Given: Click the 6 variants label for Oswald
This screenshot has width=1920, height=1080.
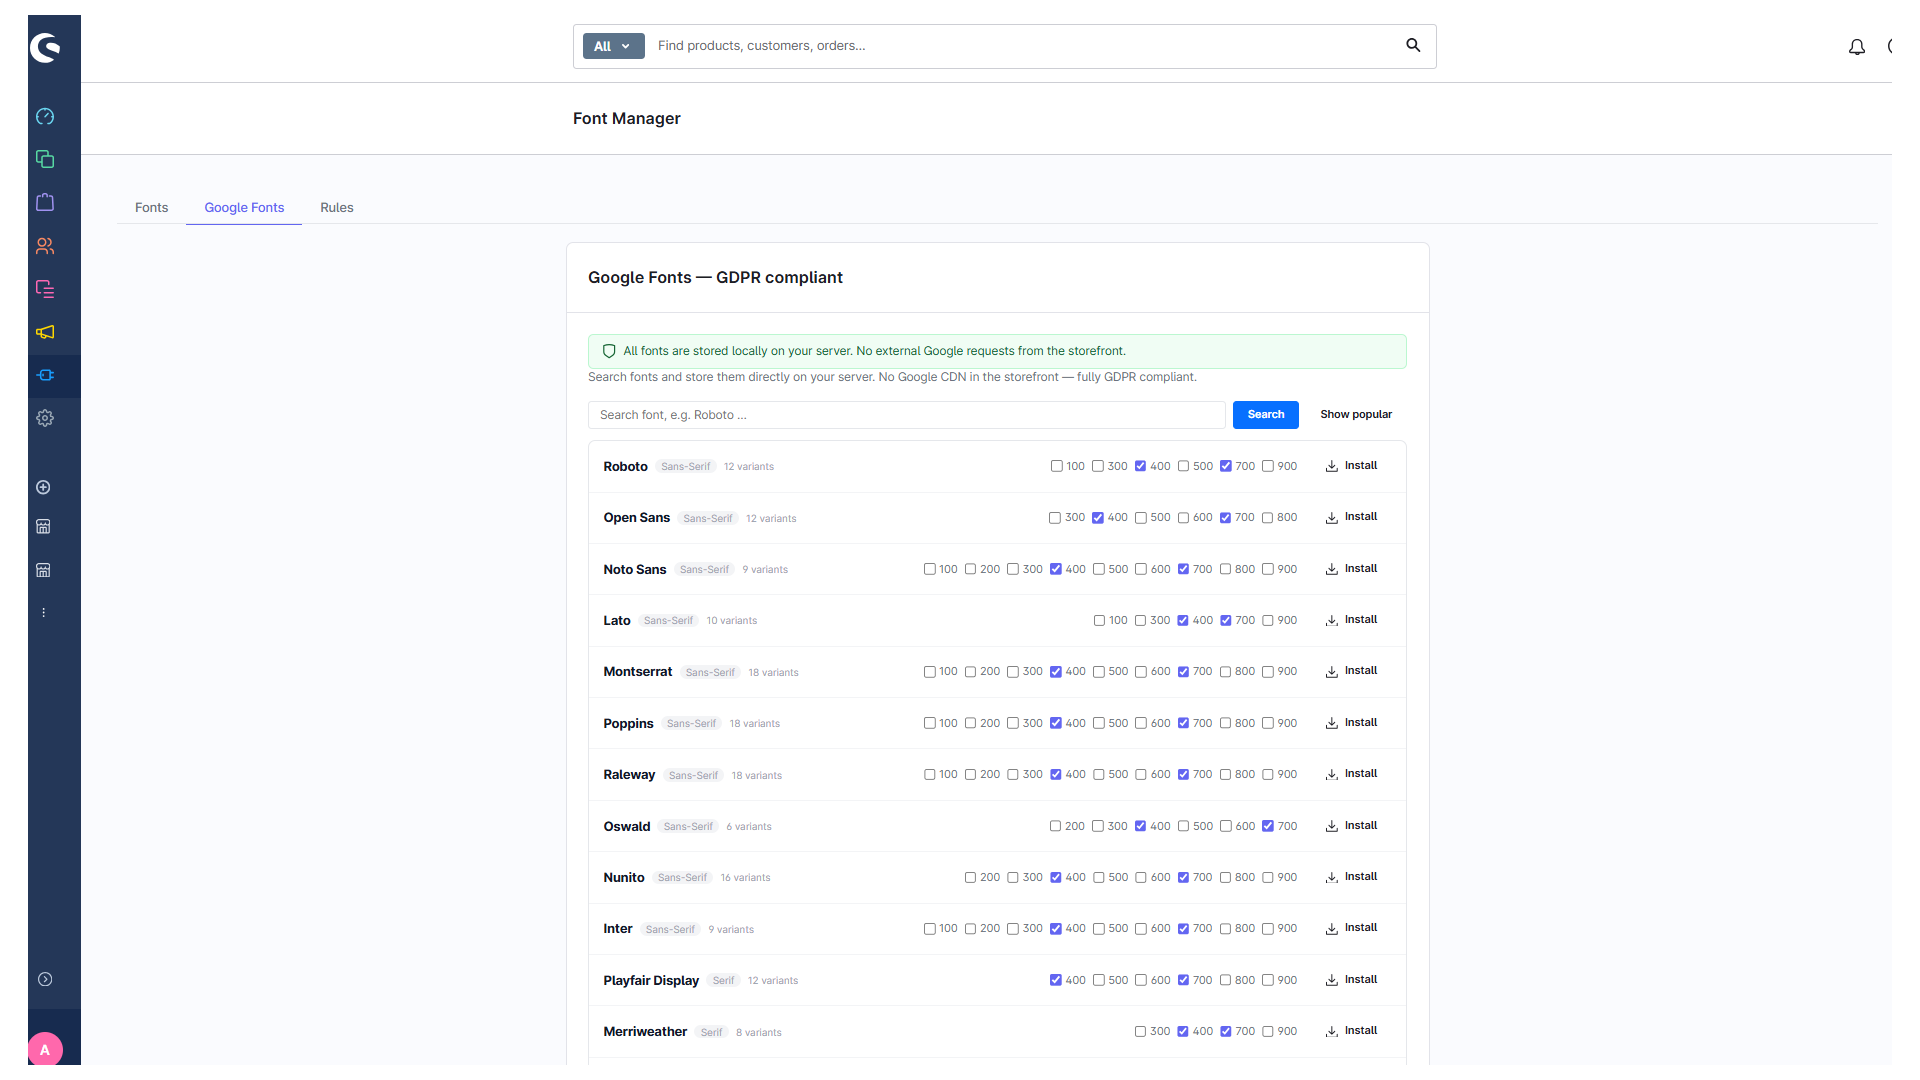Looking at the screenshot, I should coord(749,827).
